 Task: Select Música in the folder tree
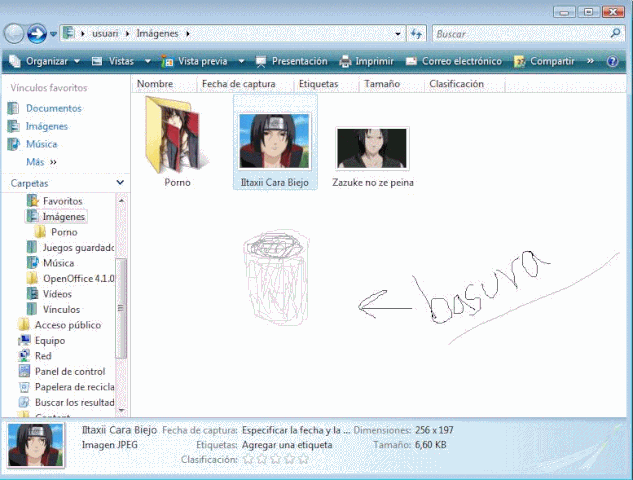pyautogui.click(x=51, y=263)
